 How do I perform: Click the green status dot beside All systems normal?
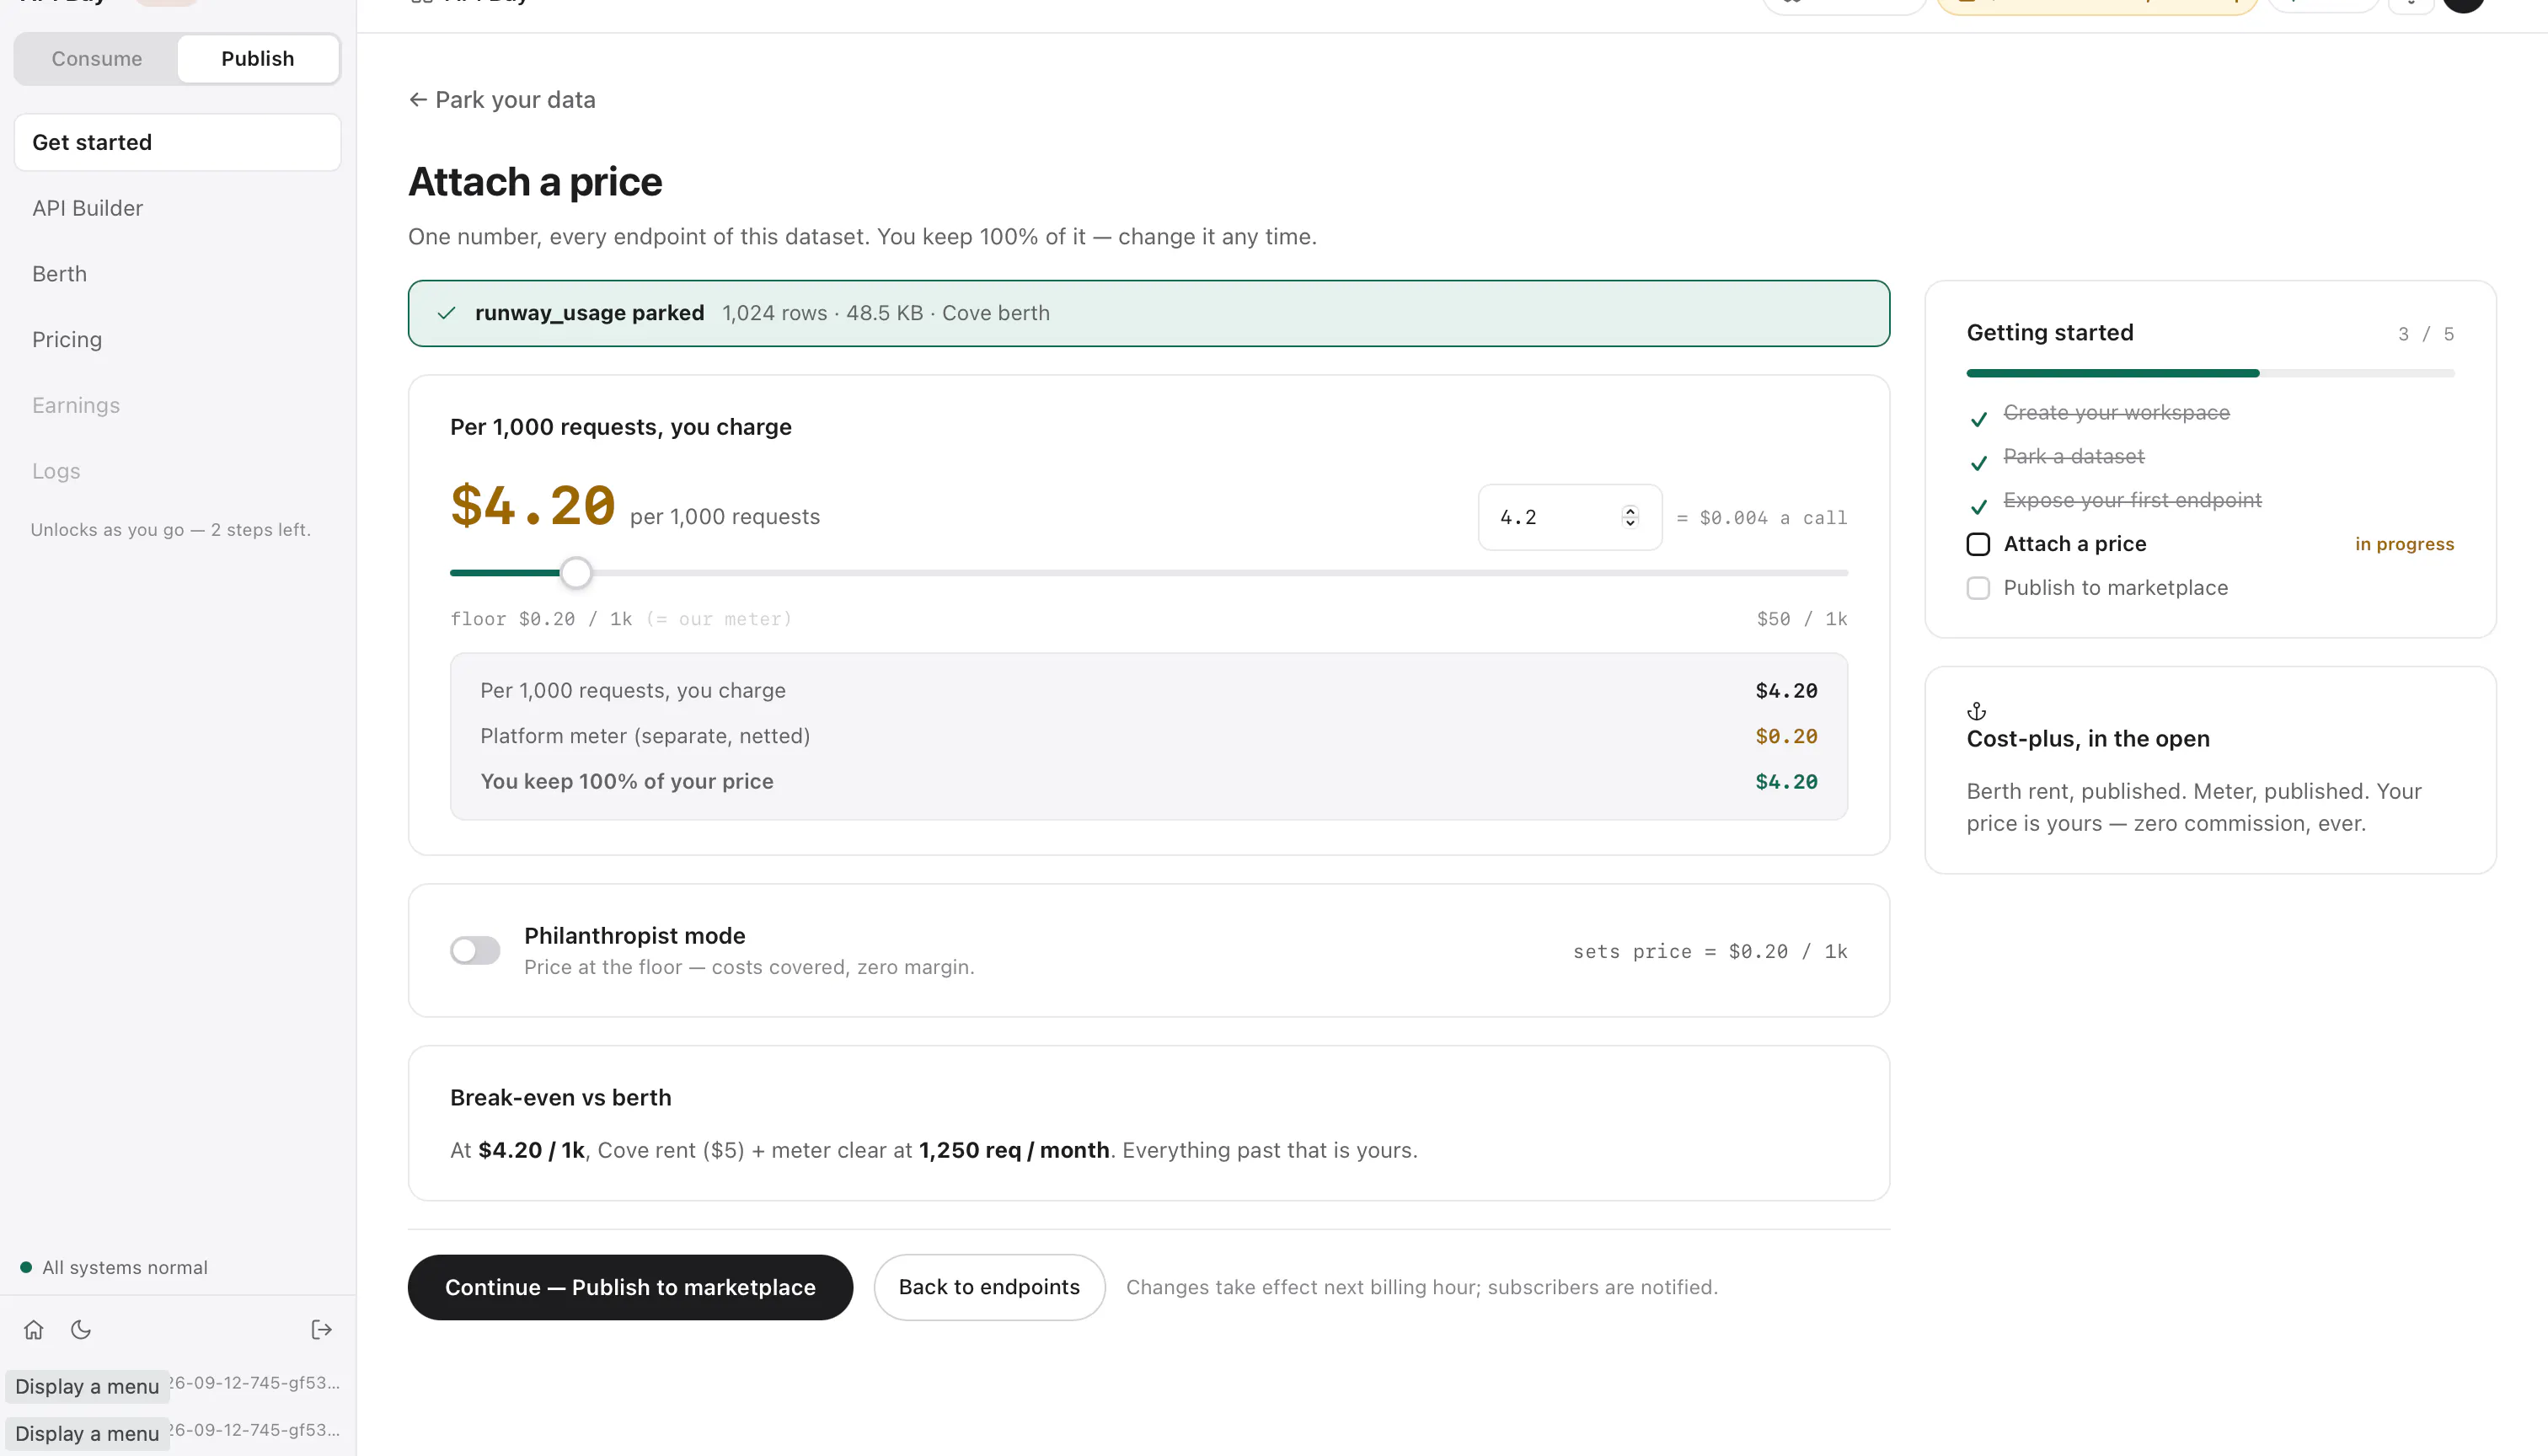(26, 1267)
